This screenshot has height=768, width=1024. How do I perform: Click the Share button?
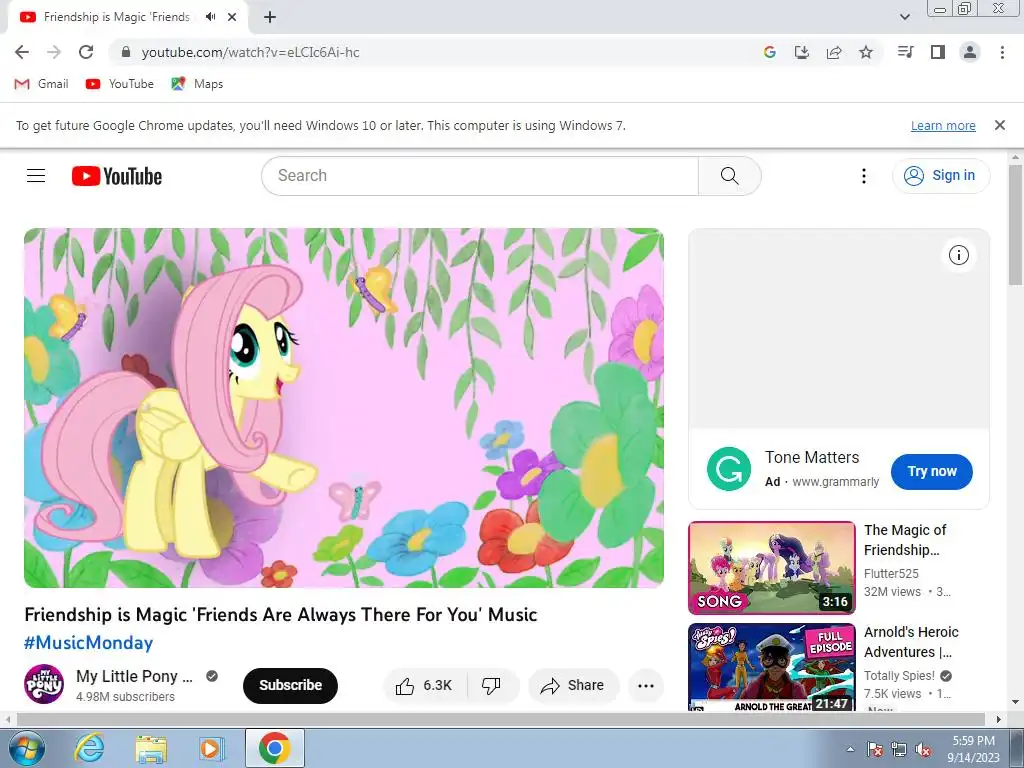pyautogui.click(x=573, y=685)
